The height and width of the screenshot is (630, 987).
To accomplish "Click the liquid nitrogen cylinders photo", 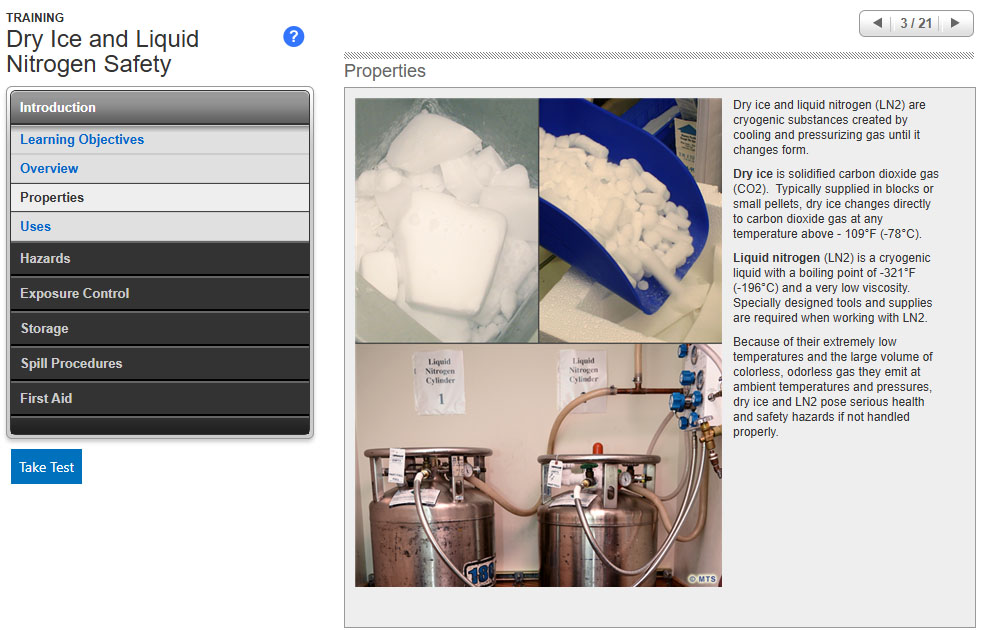I will (x=538, y=466).
